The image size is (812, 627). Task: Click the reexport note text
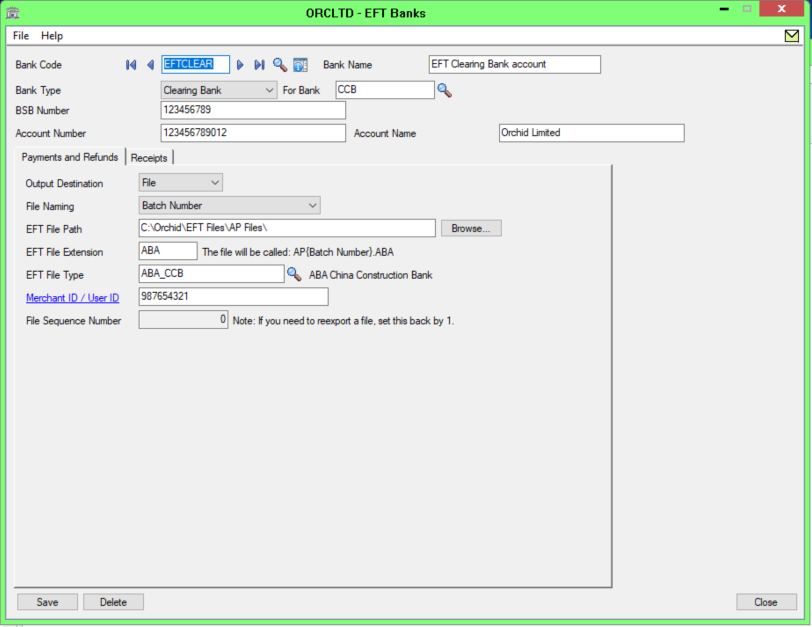(x=343, y=321)
